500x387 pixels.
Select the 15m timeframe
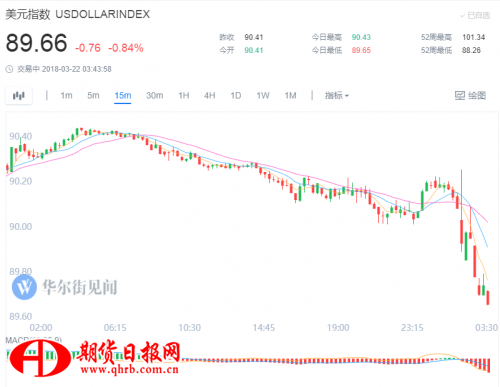coord(123,96)
